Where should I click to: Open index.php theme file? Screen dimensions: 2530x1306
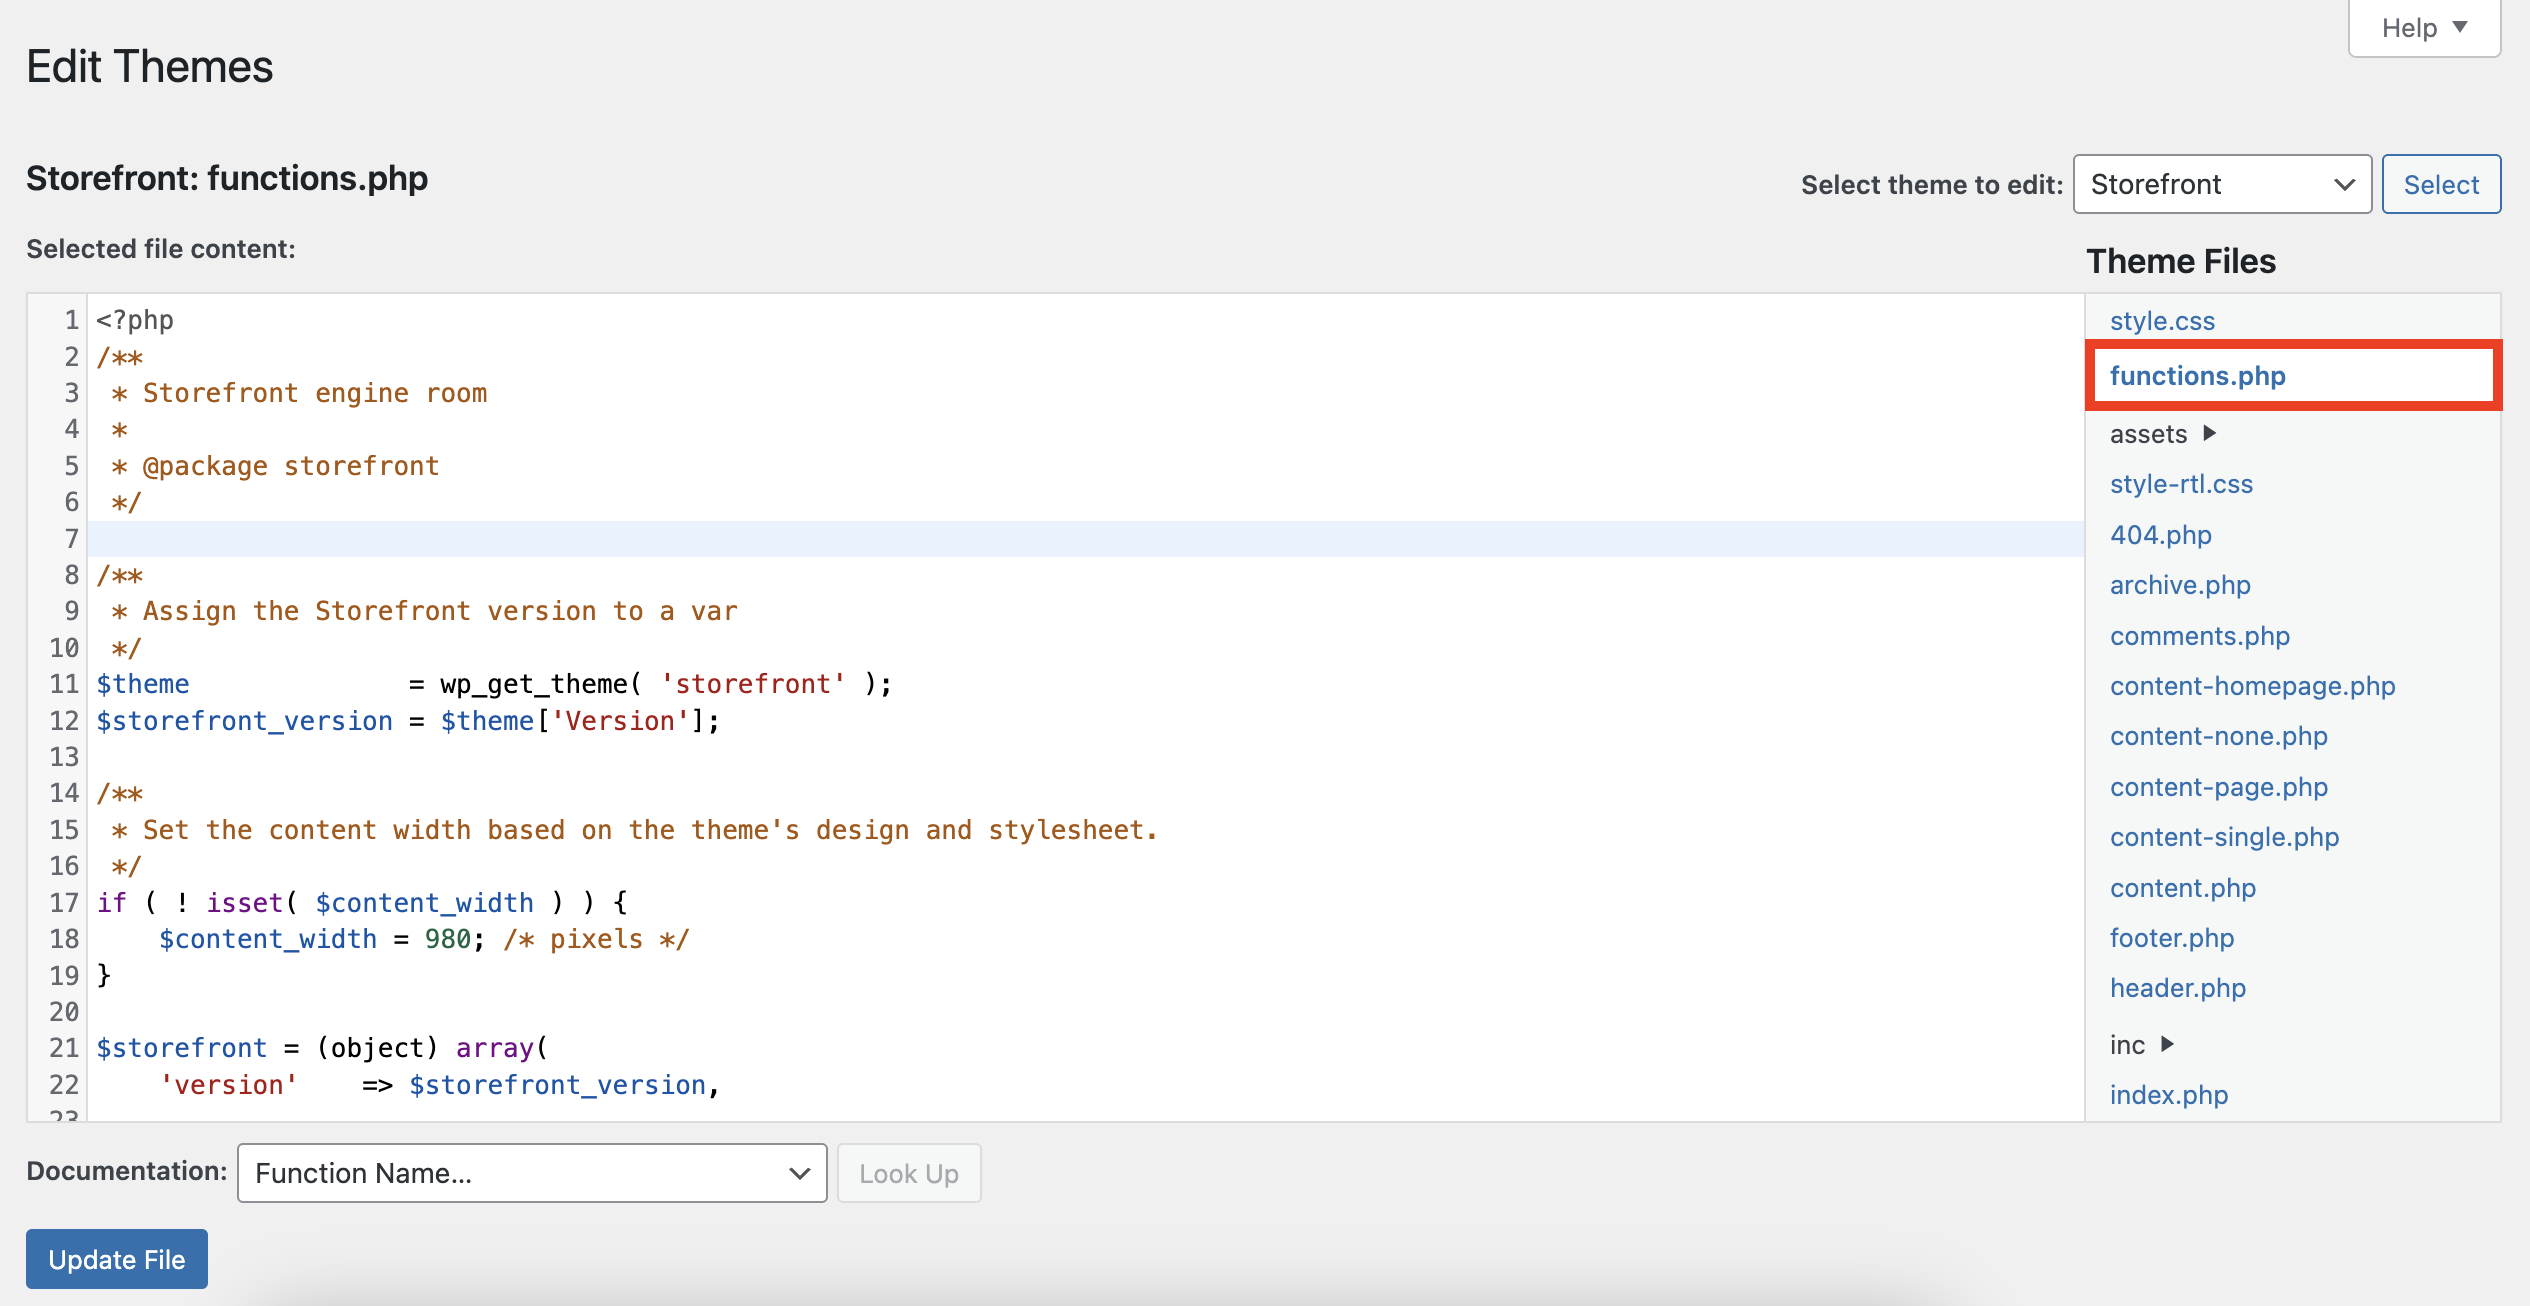tap(2168, 1095)
